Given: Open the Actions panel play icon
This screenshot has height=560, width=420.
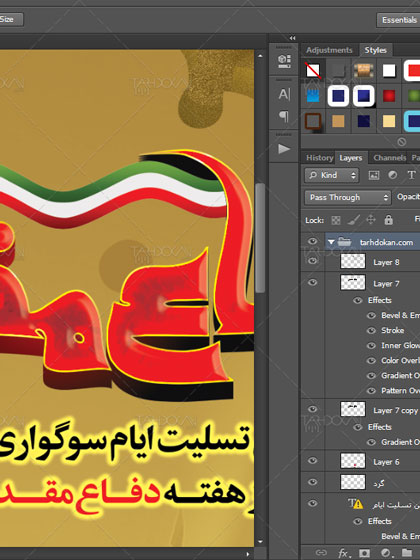Looking at the screenshot, I should pyautogui.click(x=284, y=149).
